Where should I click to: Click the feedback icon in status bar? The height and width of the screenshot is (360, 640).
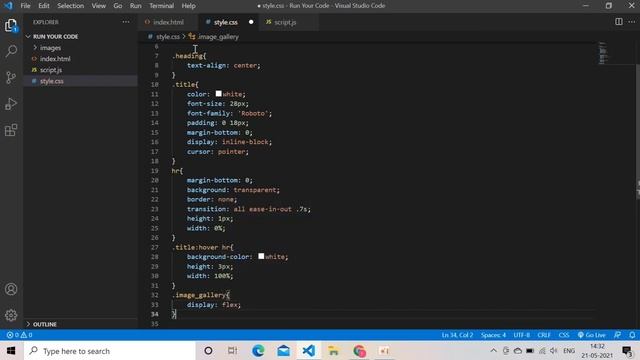(618, 335)
